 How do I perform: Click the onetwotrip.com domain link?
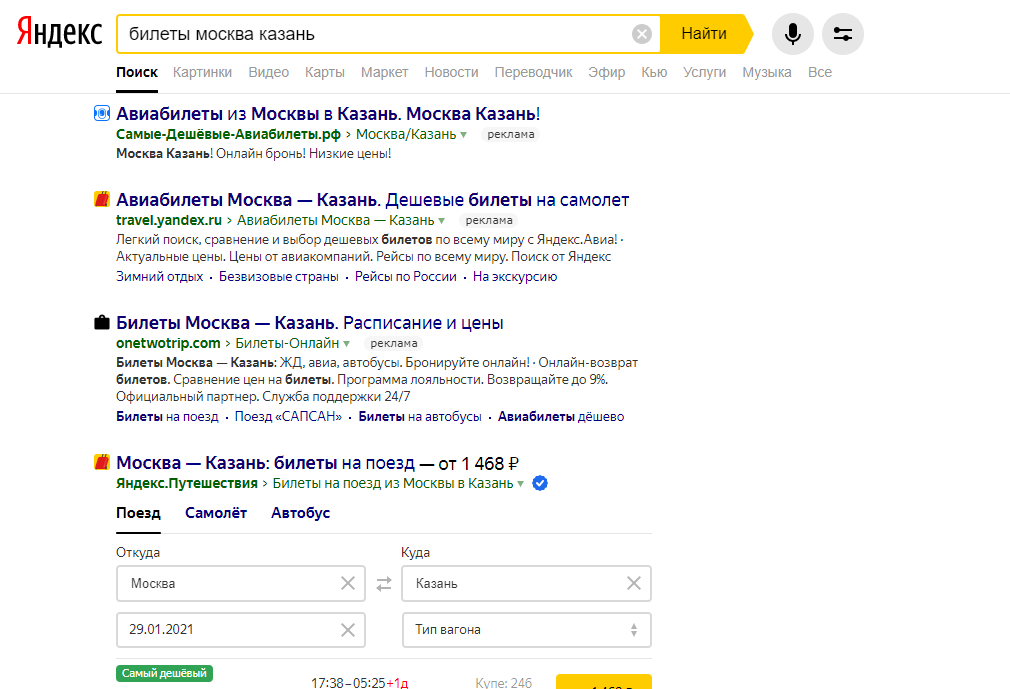point(168,343)
